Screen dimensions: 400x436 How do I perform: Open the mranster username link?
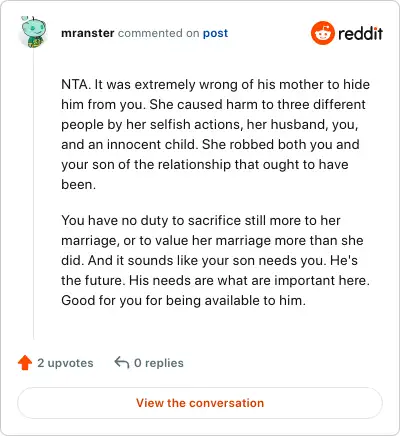click(x=88, y=33)
